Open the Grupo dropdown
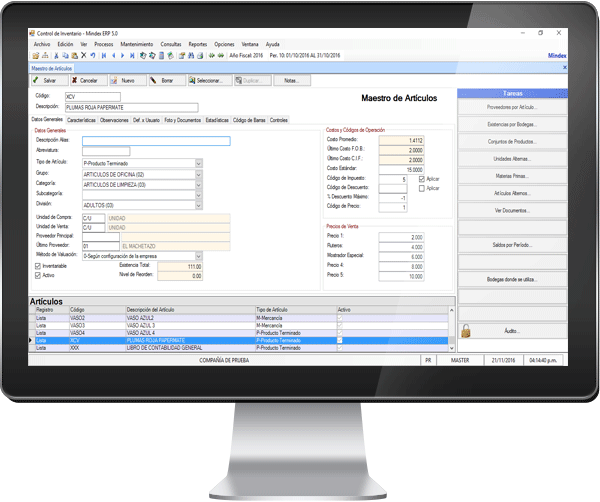Screen dimensions: 600x502 click(x=199, y=174)
